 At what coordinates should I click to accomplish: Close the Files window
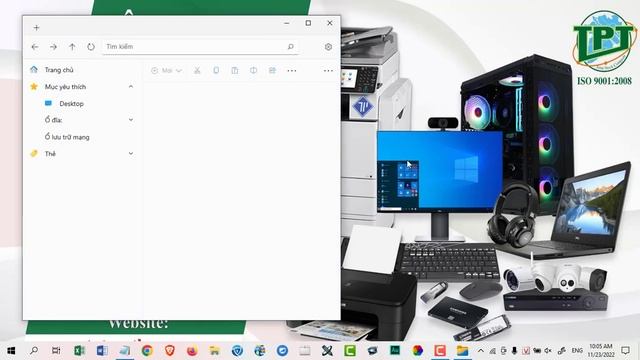[330, 23]
